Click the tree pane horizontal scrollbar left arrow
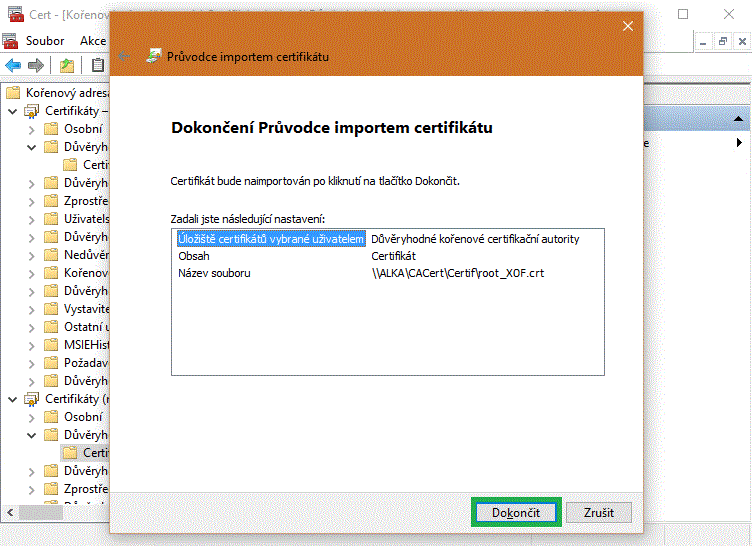752x546 pixels. click(x=8, y=511)
